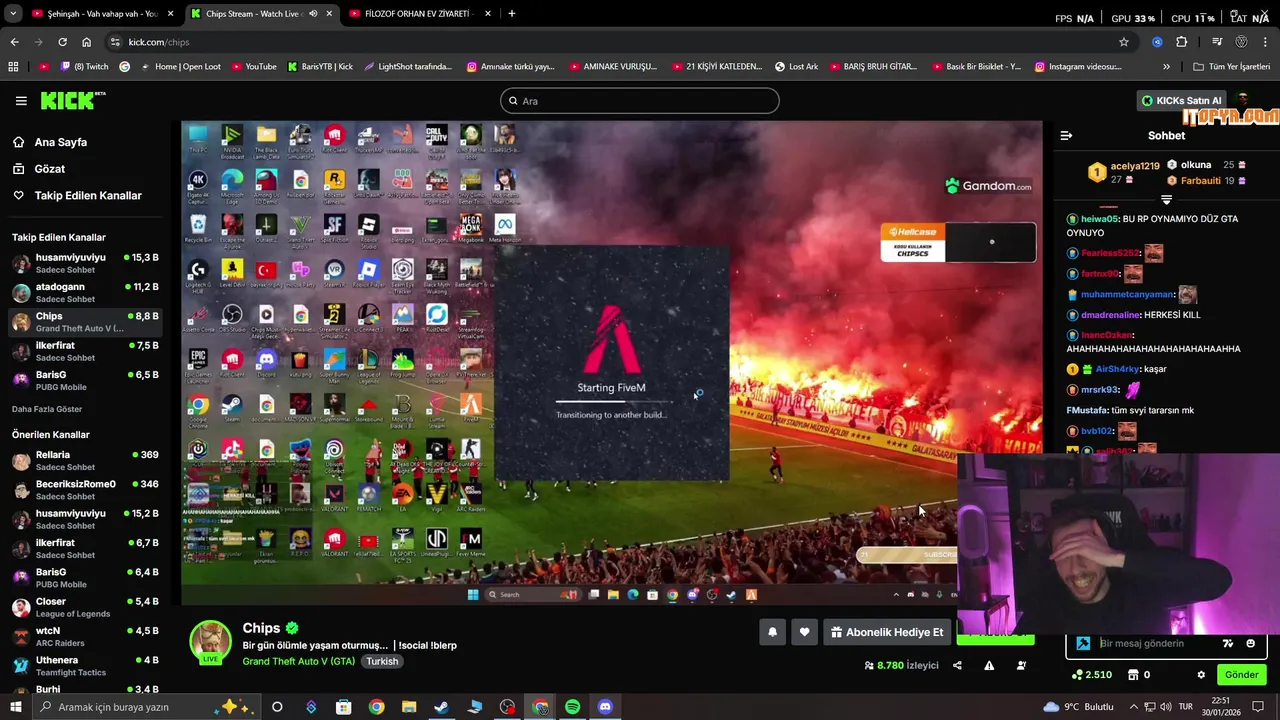Click the Gönder send button

tap(1241, 675)
